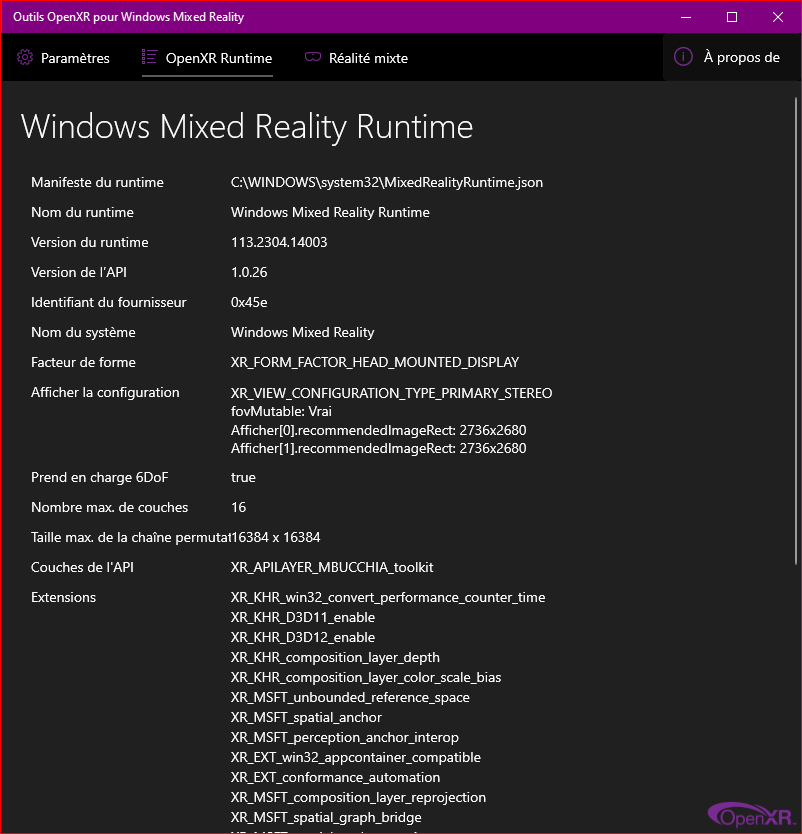802x834 pixels.
Task: Select XR_MSFT_unbounded_reference_space extension
Action: (x=350, y=697)
